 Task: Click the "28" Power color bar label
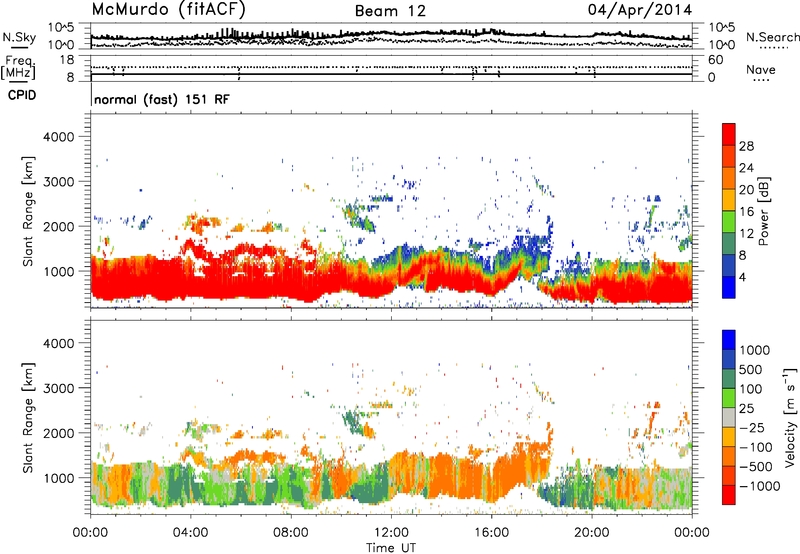click(x=746, y=146)
